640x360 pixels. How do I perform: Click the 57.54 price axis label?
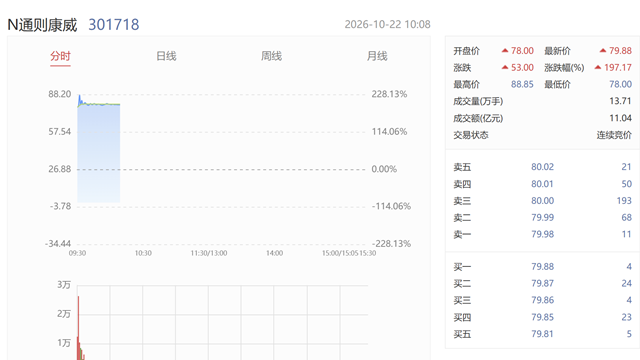click(x=60, y=131)
